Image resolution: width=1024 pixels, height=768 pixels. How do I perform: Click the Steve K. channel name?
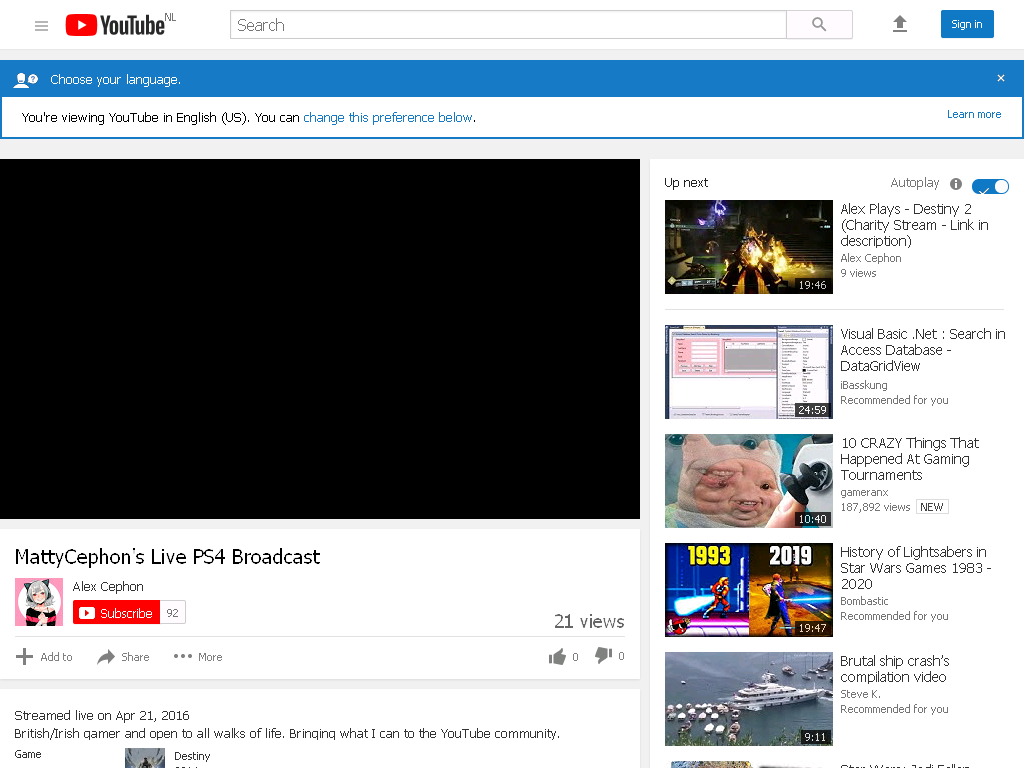coord(860,694)
